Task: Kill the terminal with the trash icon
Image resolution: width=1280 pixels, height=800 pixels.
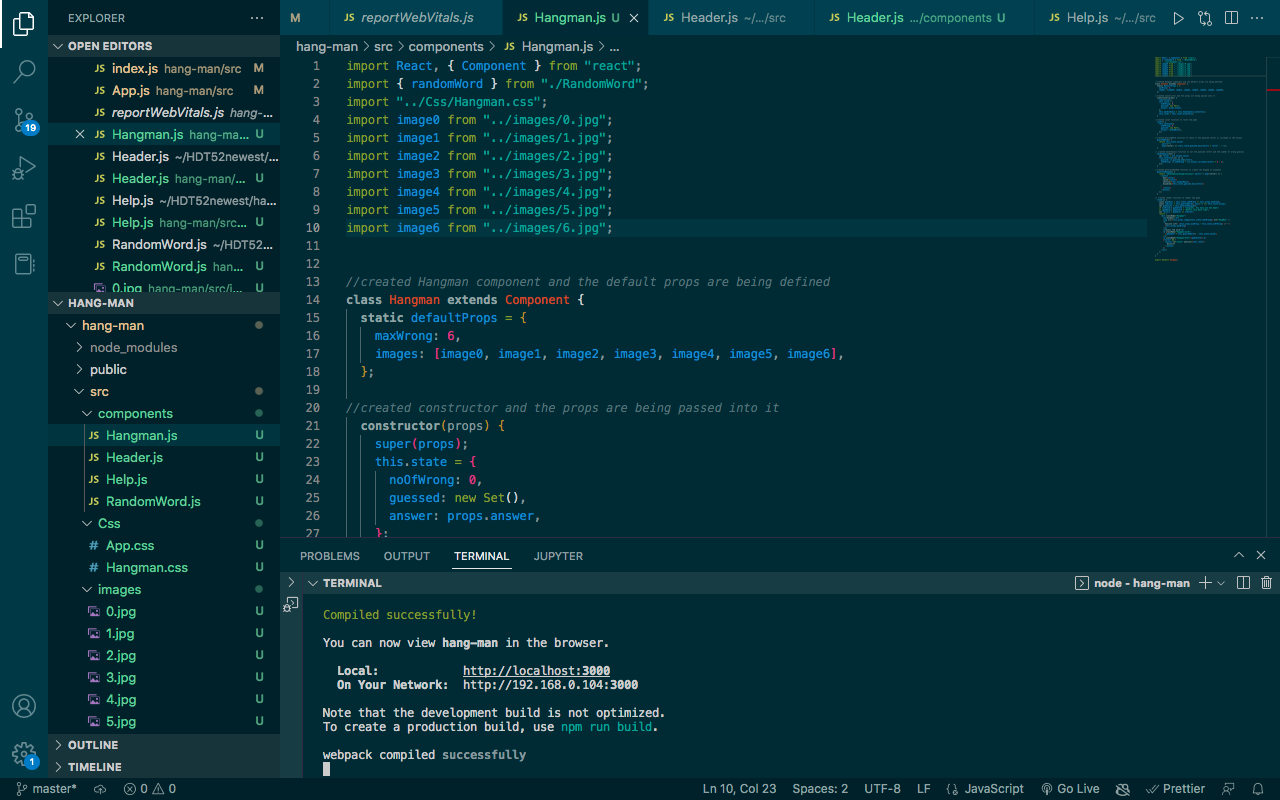Action: tap(1266, 582)
